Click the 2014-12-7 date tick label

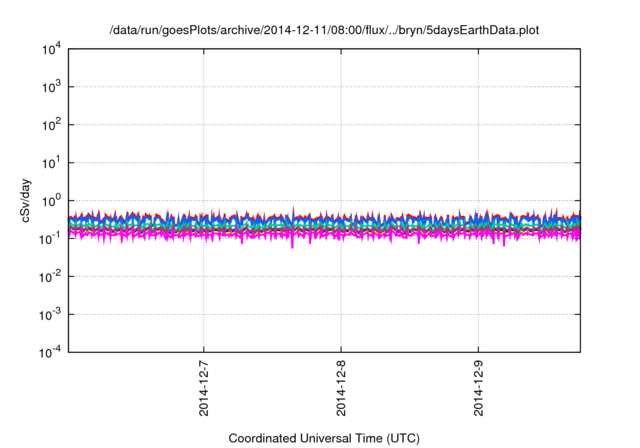pos(204,388)
